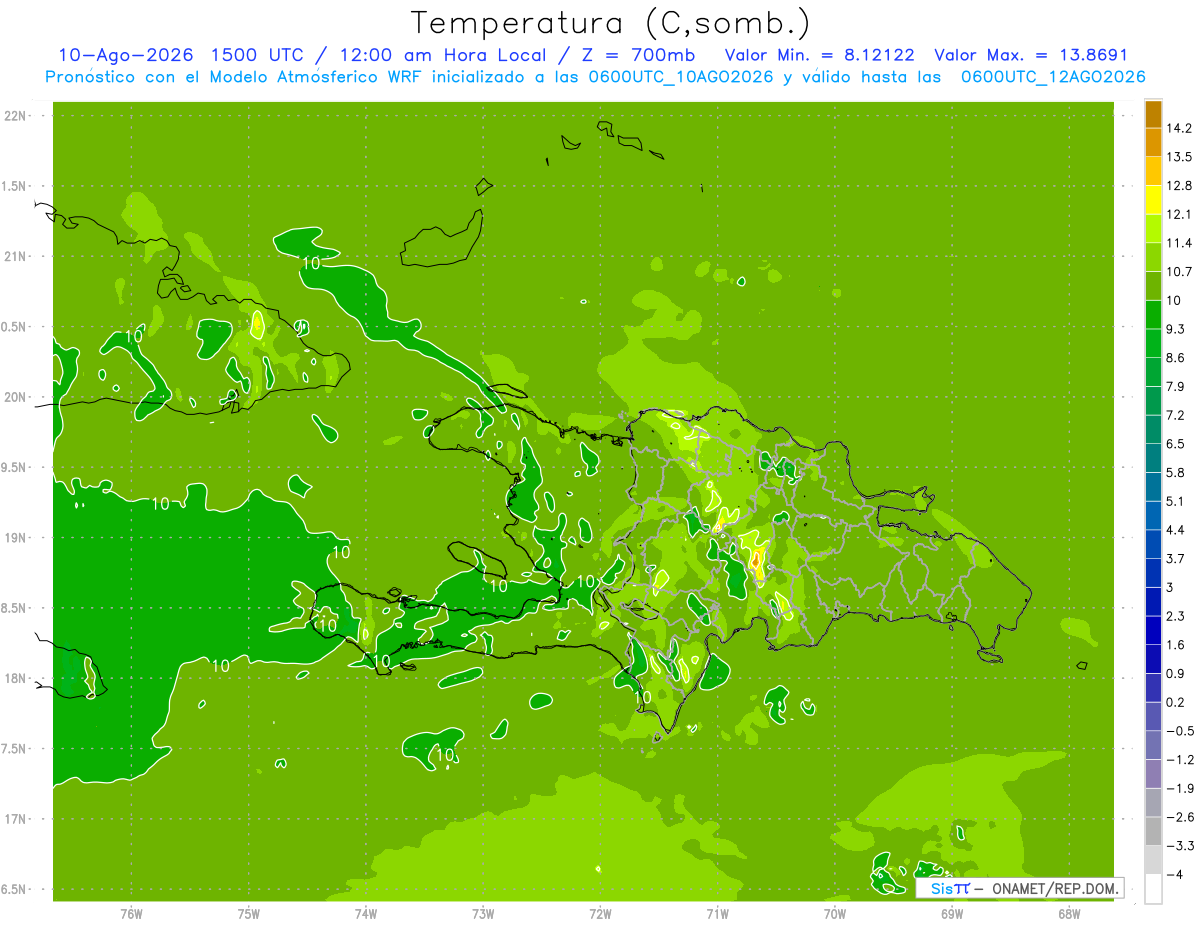Click the "7.5N" latitude tick label

pos(15,749)
